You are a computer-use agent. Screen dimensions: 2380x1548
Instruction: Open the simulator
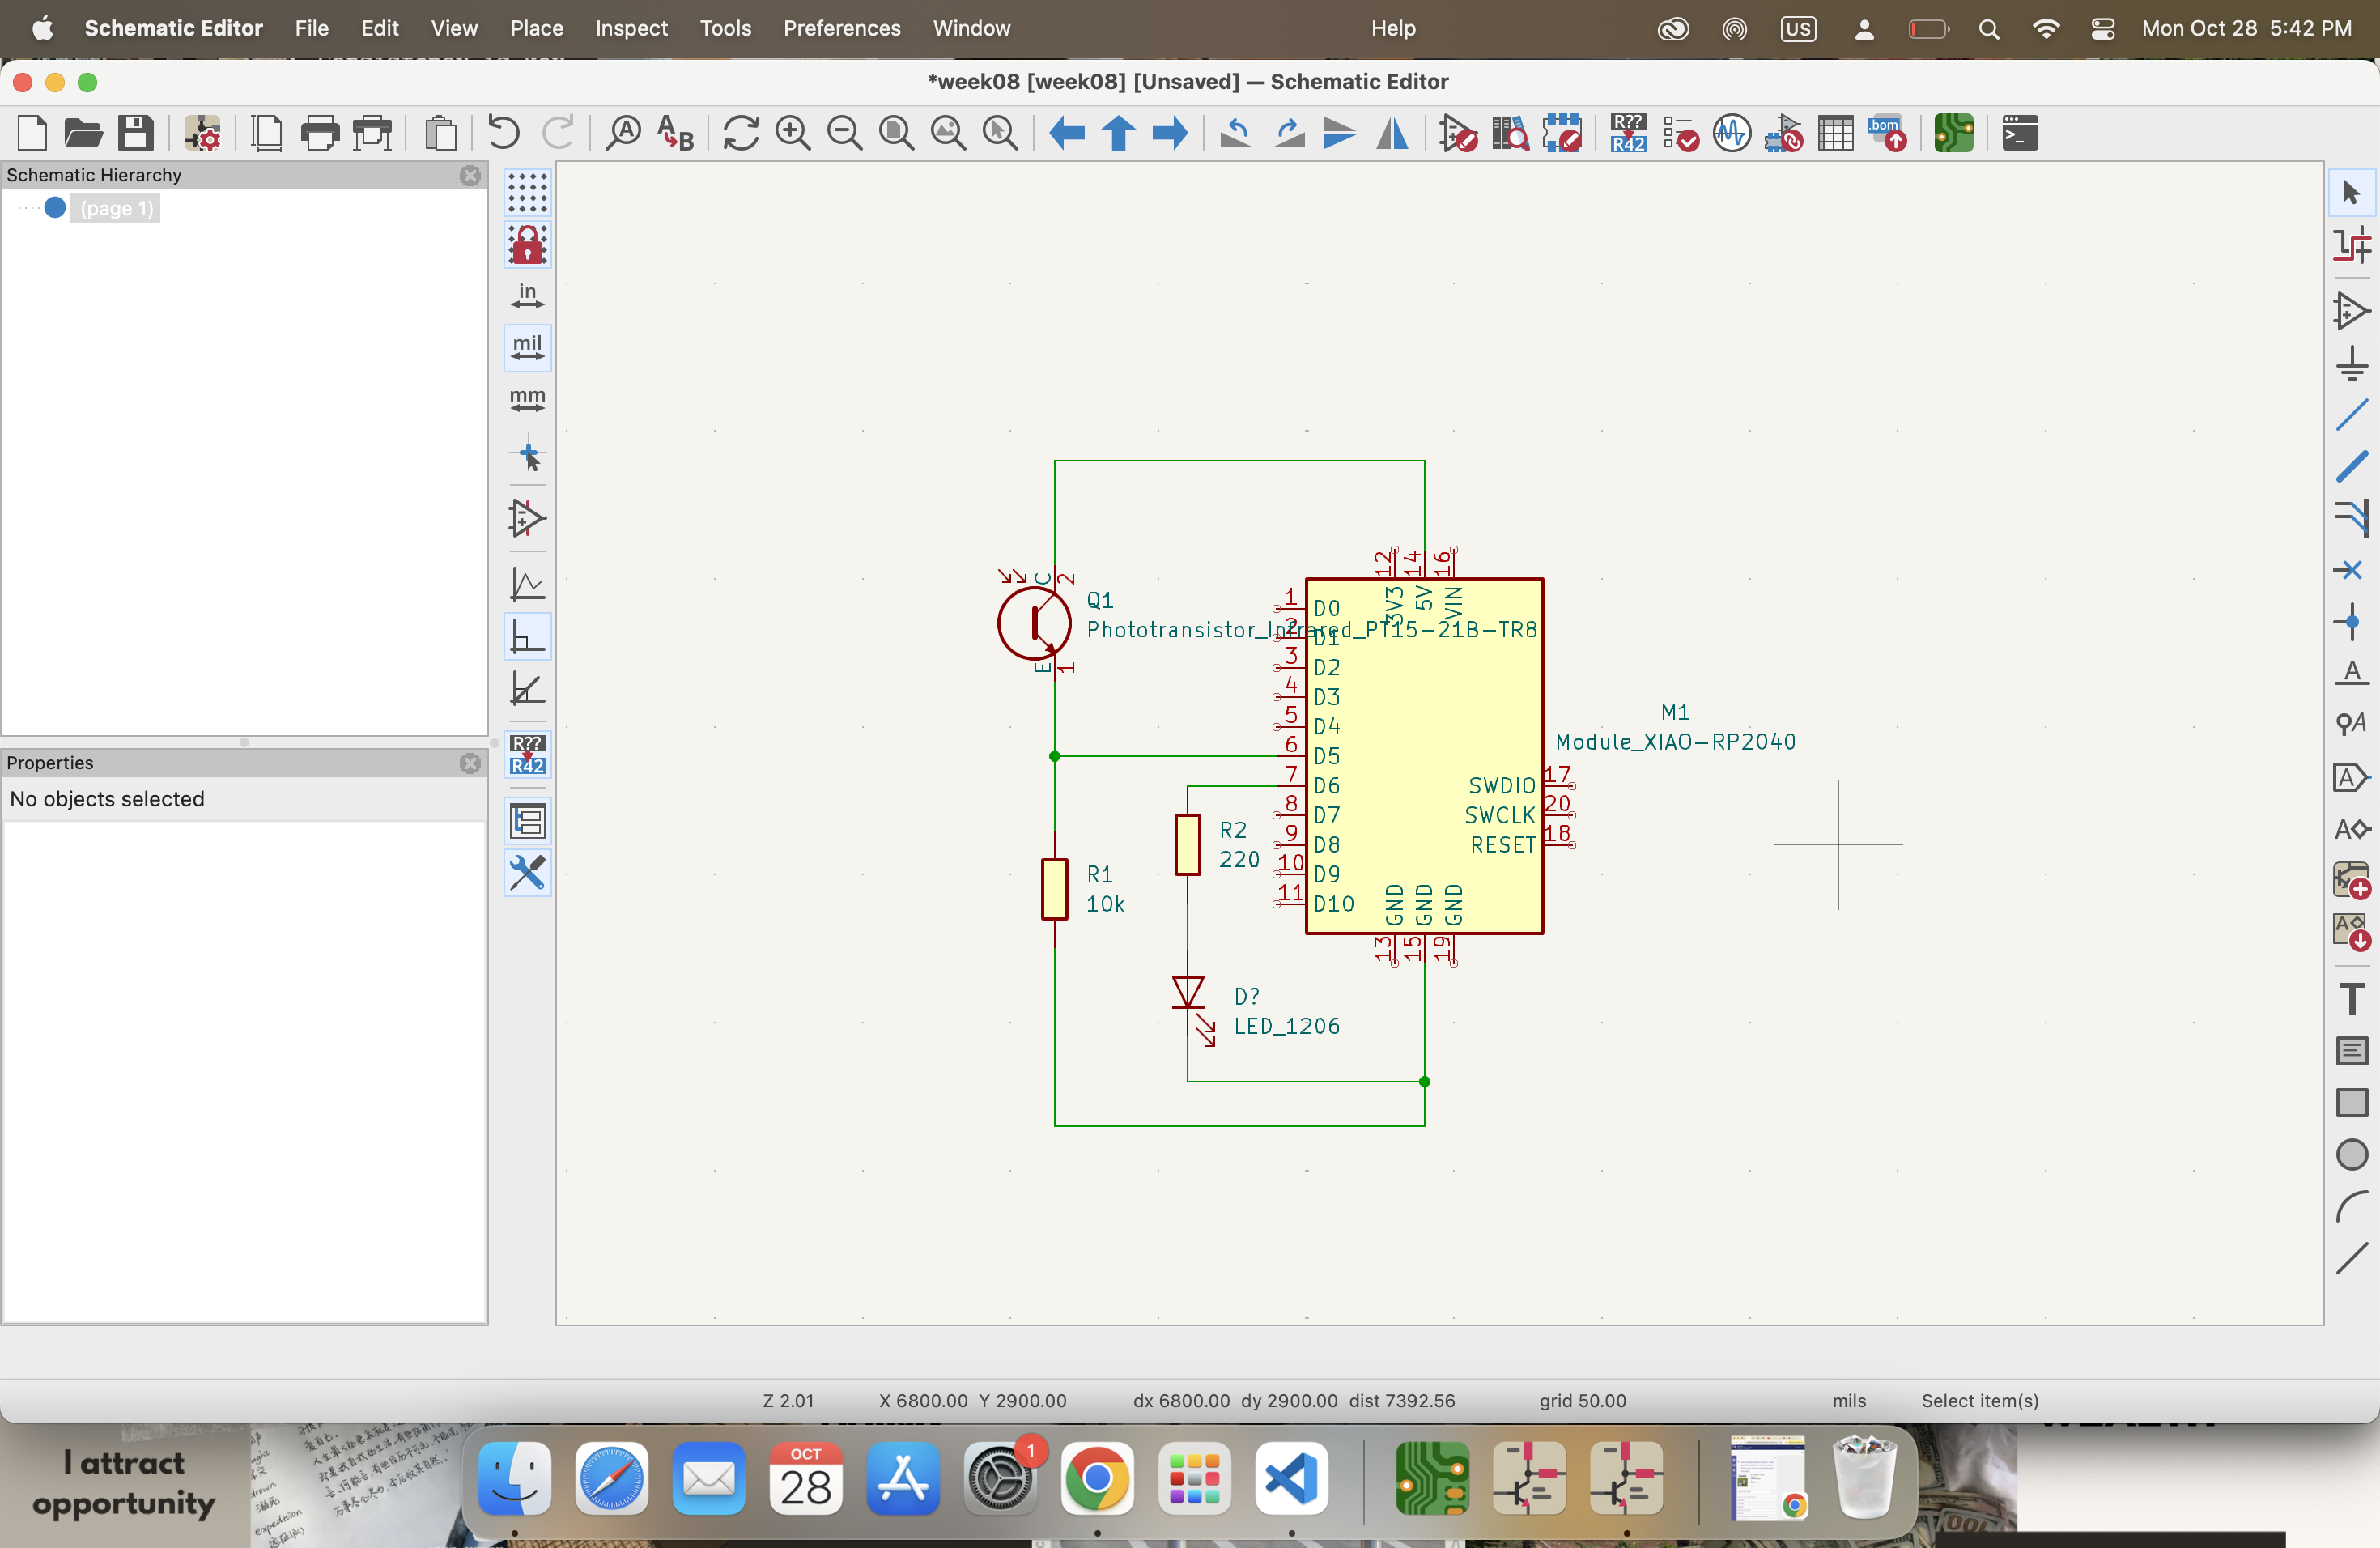pyautogui.click(x=1732, y=133)
